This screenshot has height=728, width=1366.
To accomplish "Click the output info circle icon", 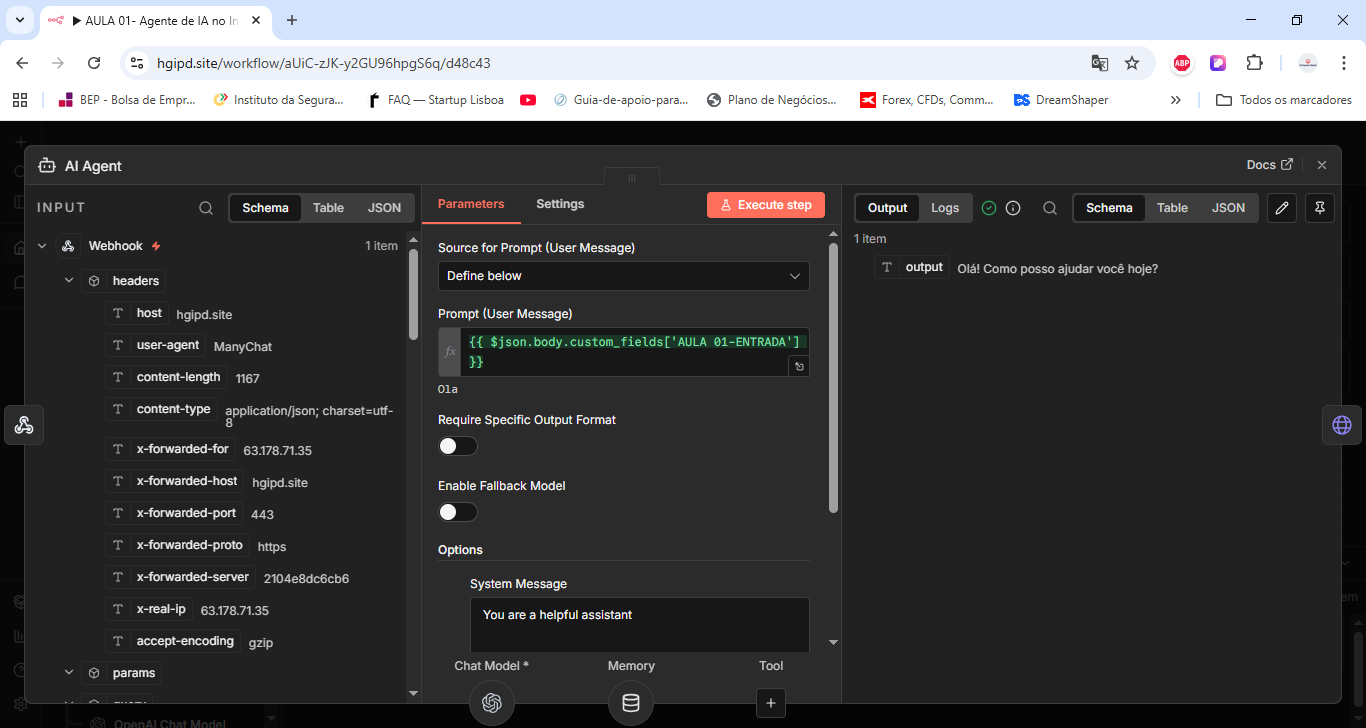I will tap(1013, 208).
